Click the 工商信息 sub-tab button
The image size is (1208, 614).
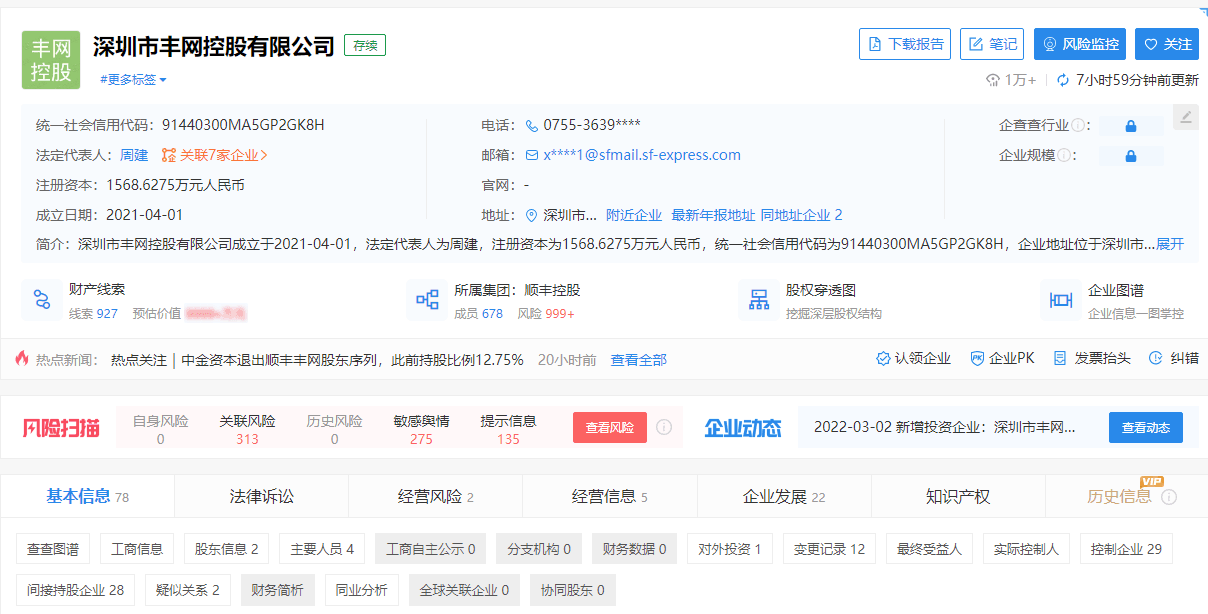[137, 549]
